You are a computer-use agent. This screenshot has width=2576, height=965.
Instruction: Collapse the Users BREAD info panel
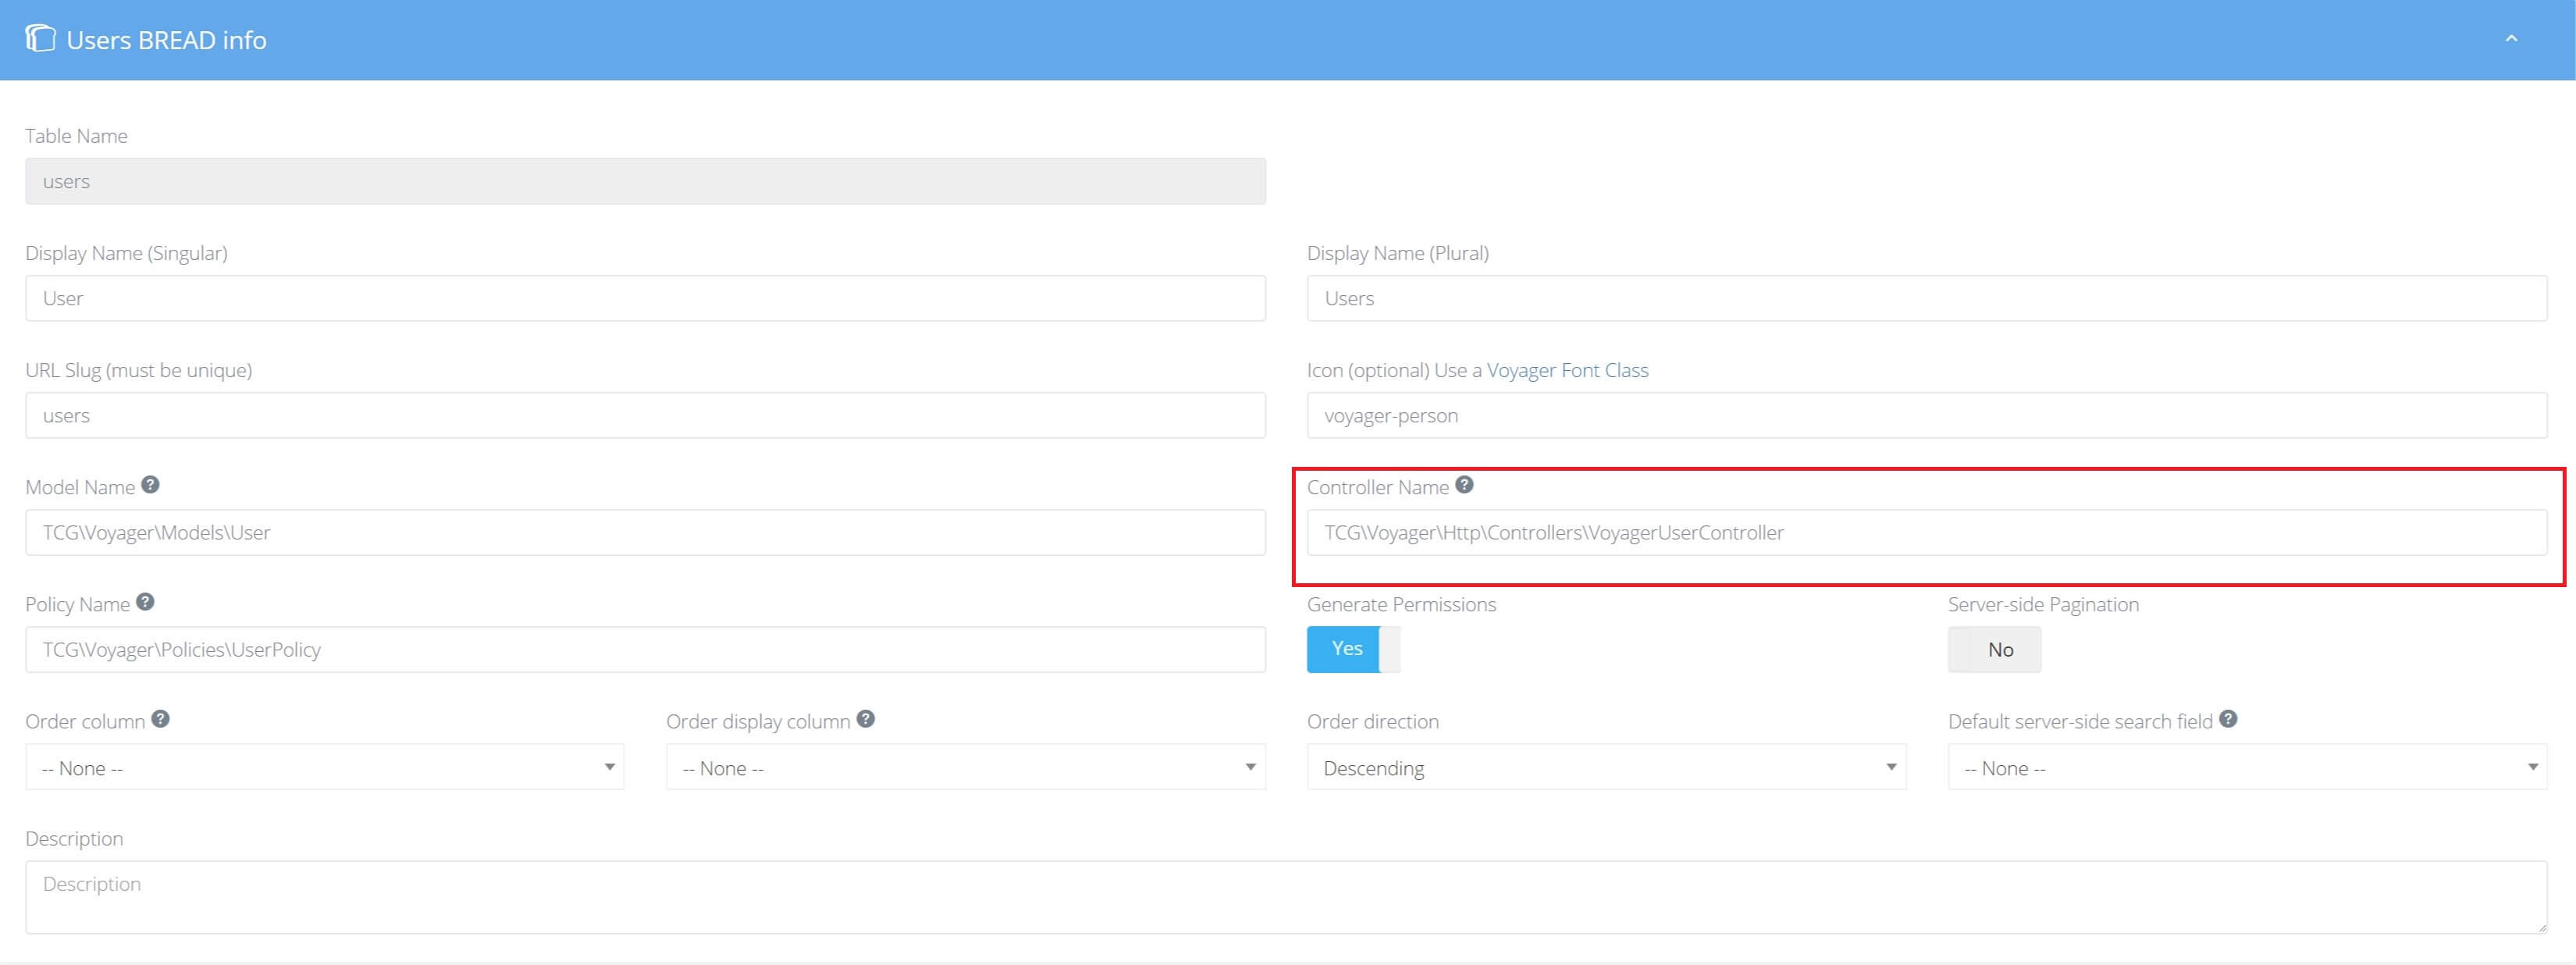[x=2511, y=39]
